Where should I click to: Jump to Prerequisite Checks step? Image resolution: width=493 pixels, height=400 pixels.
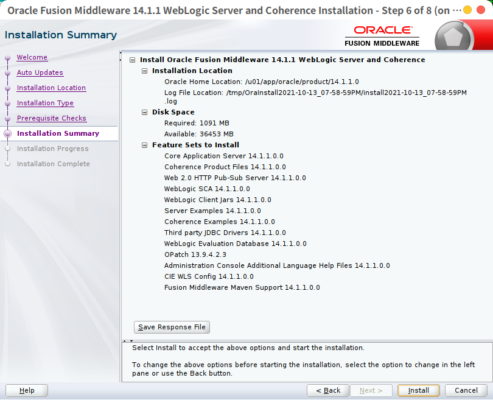[x=52, y=118]
